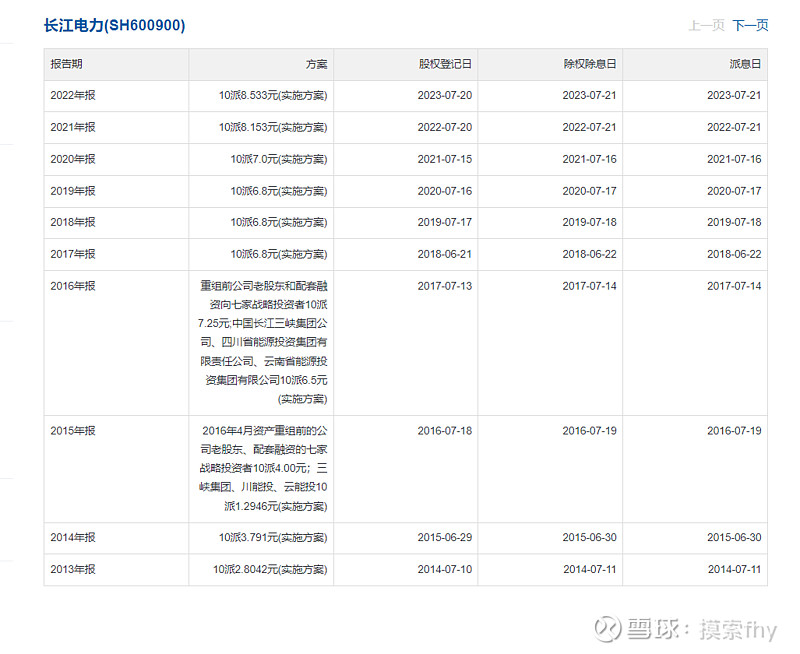Click the 10派8.153元(实施方案) cell
Screen dimensions: 800x654
coord(273,127)
